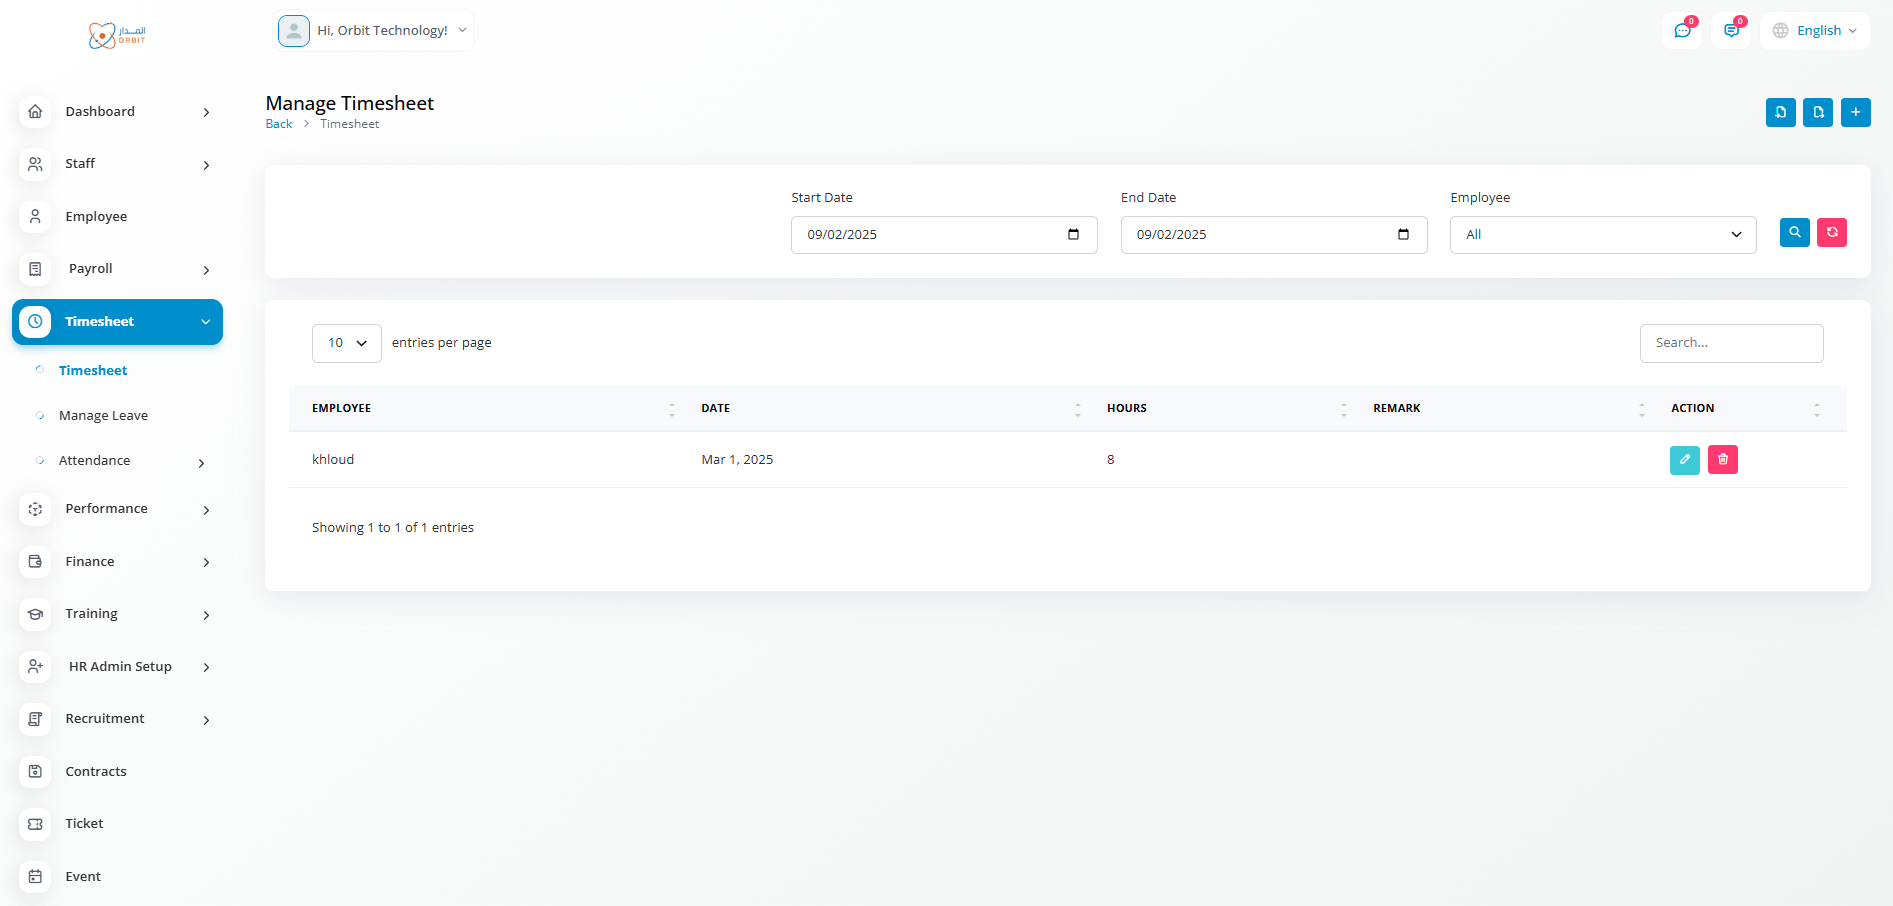Reset filters with the pink refresh button
This screenshot has width=1893, height=906.
(1831, 232)
